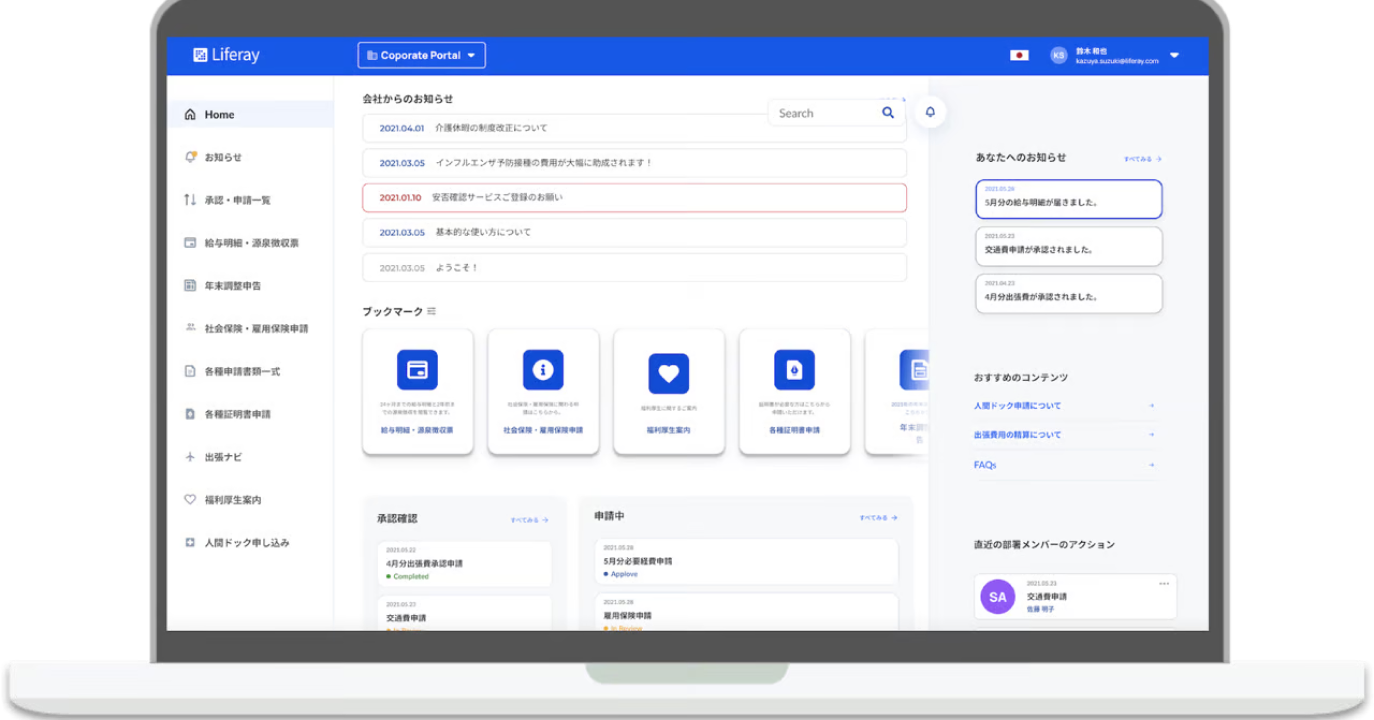
Task: Open the user account dropdown arrow
Action: [1174, 55]
